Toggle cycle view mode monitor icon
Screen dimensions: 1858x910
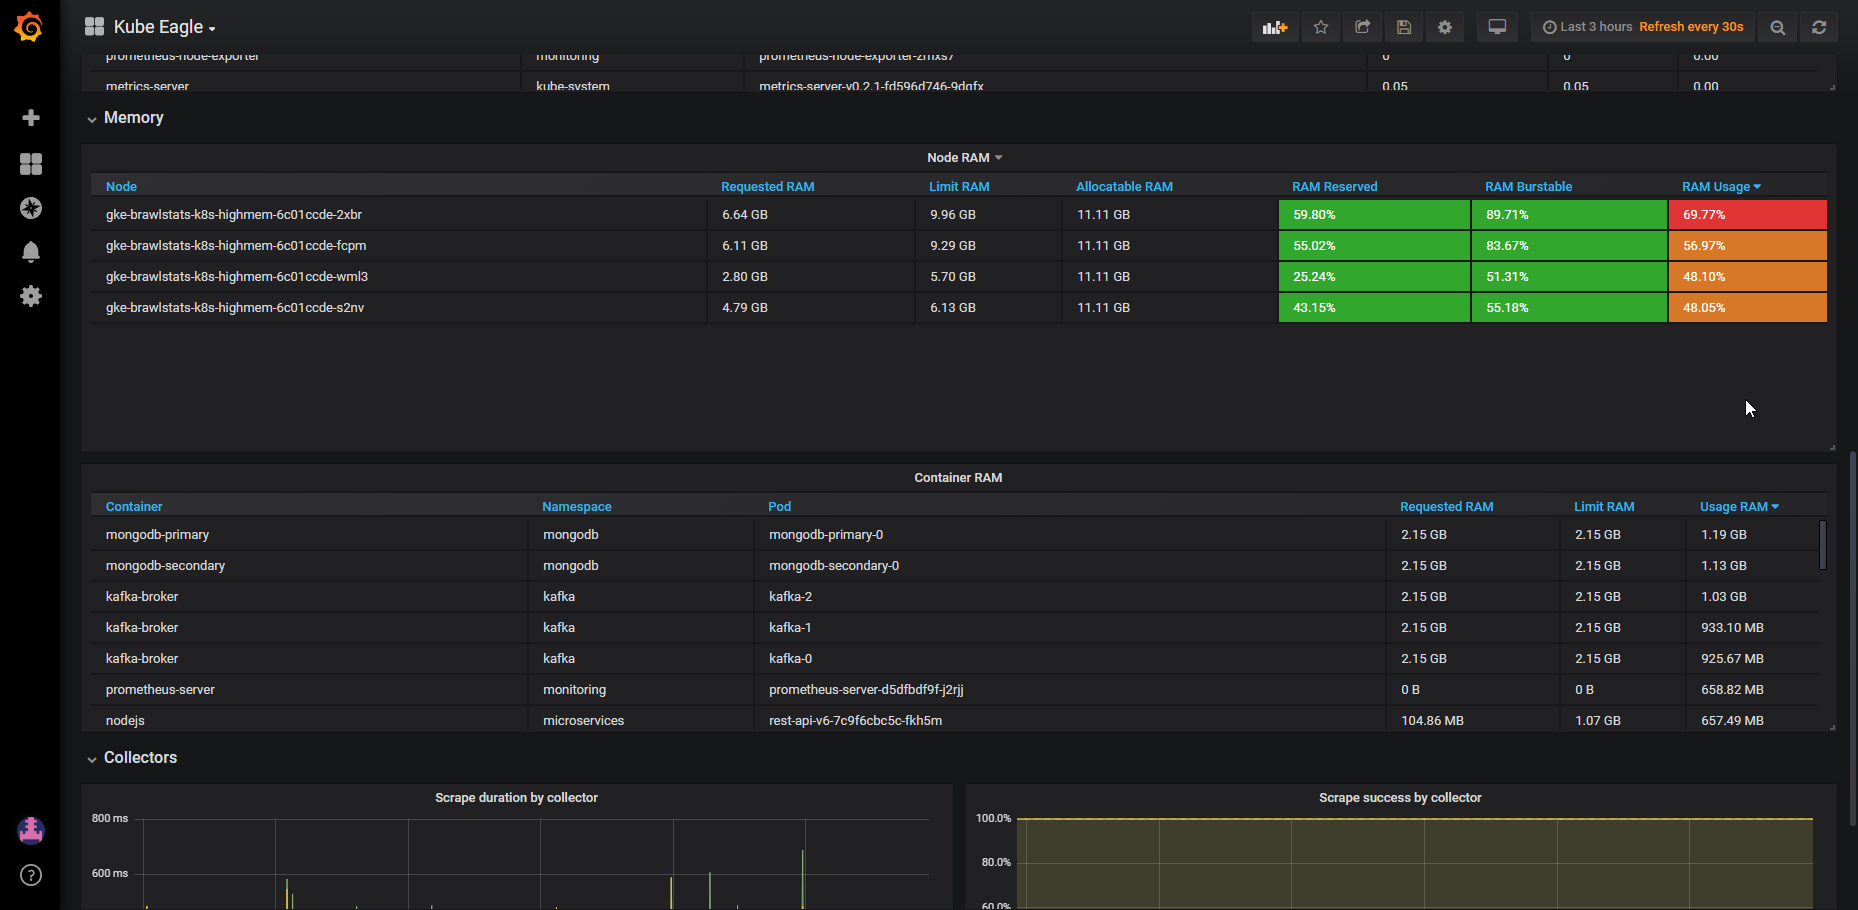click(x=1497, y=27)
